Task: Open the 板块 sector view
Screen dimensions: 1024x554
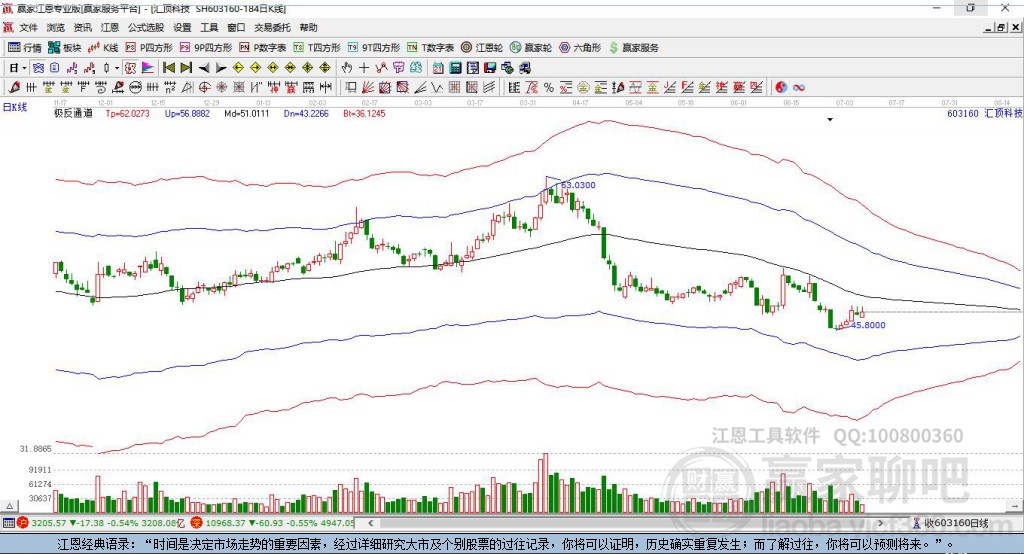Action: point(64,48)
